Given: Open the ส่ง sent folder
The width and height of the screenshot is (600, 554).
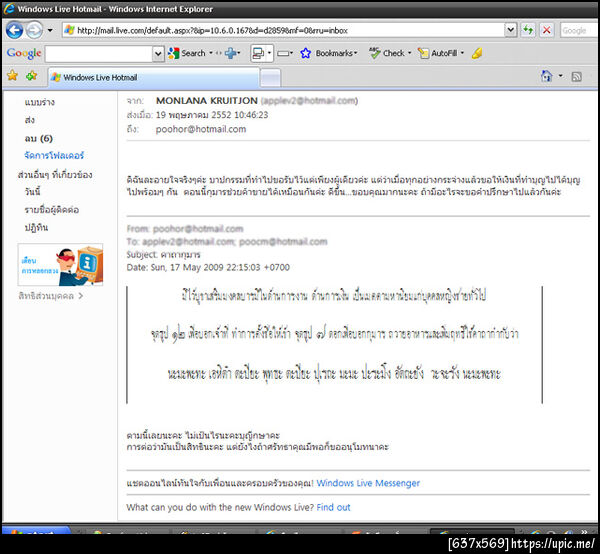Looking at the screenshot, I should [29, 120].
